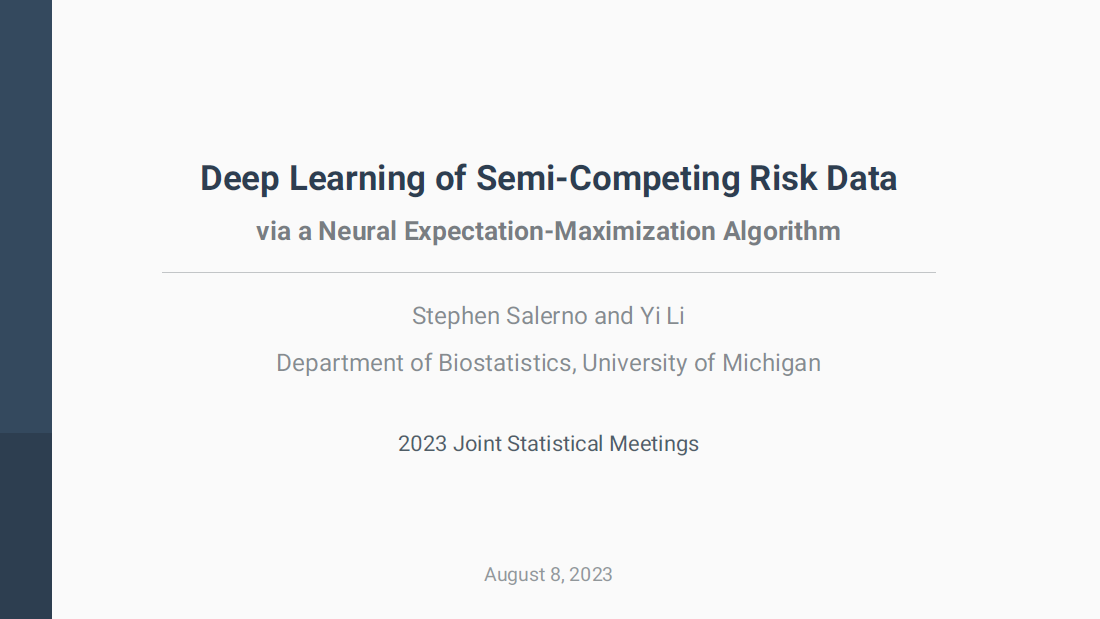Click the author name "Stephen Salerno"

(499, 317)
